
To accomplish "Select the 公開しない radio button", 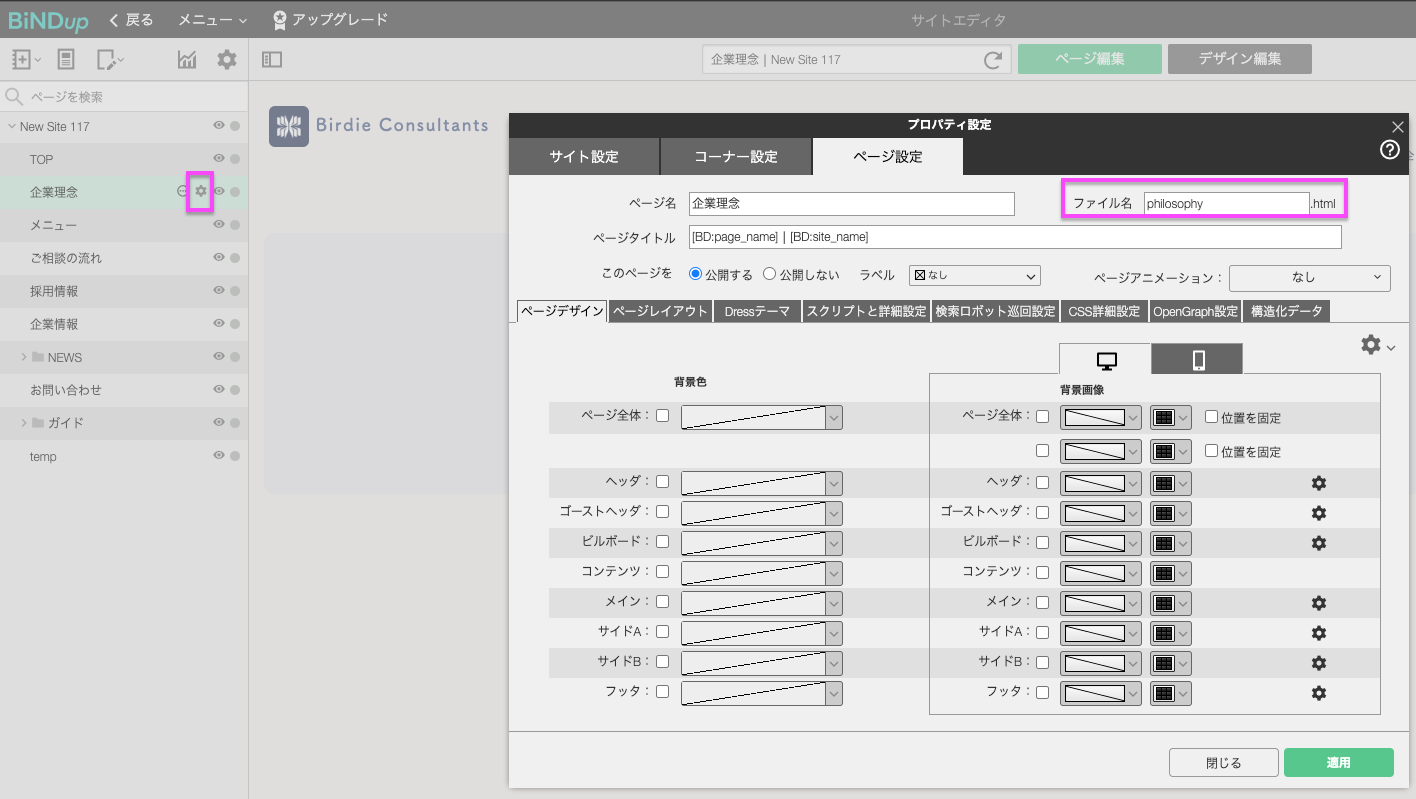I will 770,274.
